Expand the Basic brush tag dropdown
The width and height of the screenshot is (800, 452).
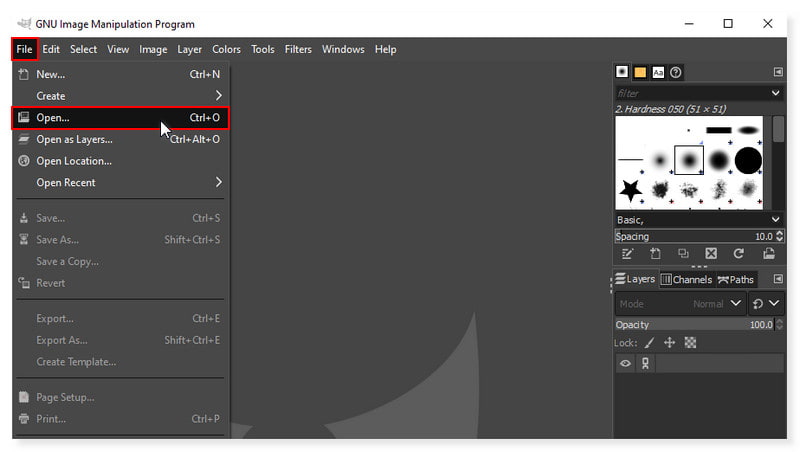pos(776,219)
